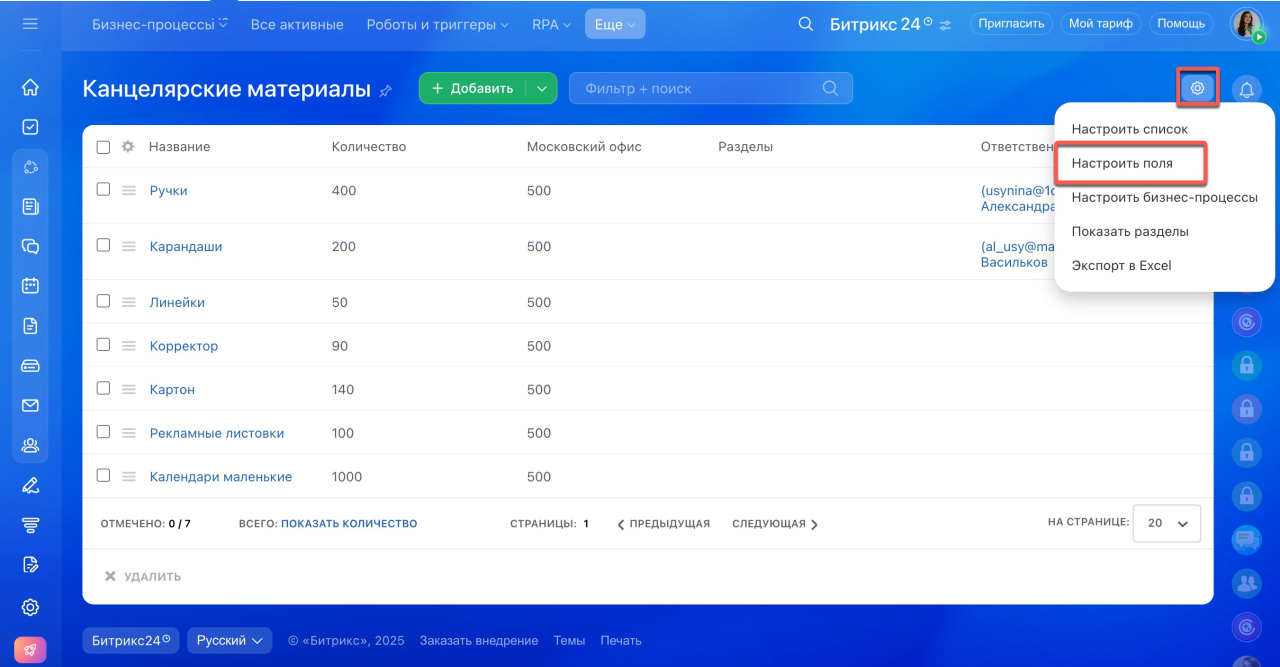Click the search magnifier in top bar
This screenshot has height=667, width=1280.
click(805, 24)
